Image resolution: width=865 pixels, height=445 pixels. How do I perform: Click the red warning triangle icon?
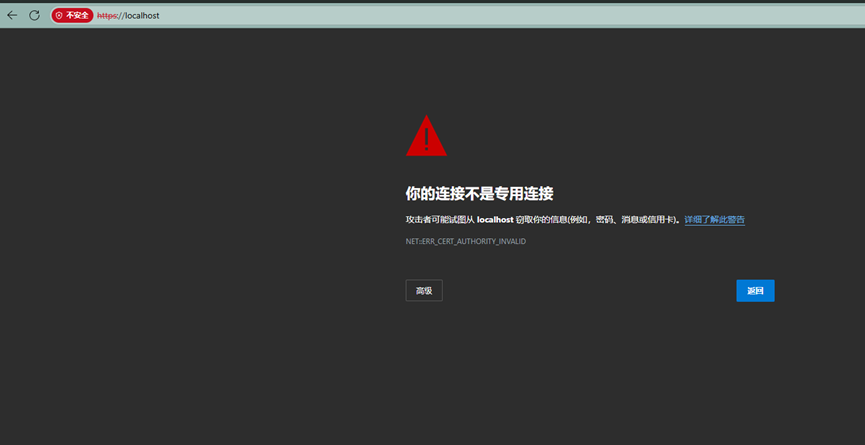tap(426, 136)
